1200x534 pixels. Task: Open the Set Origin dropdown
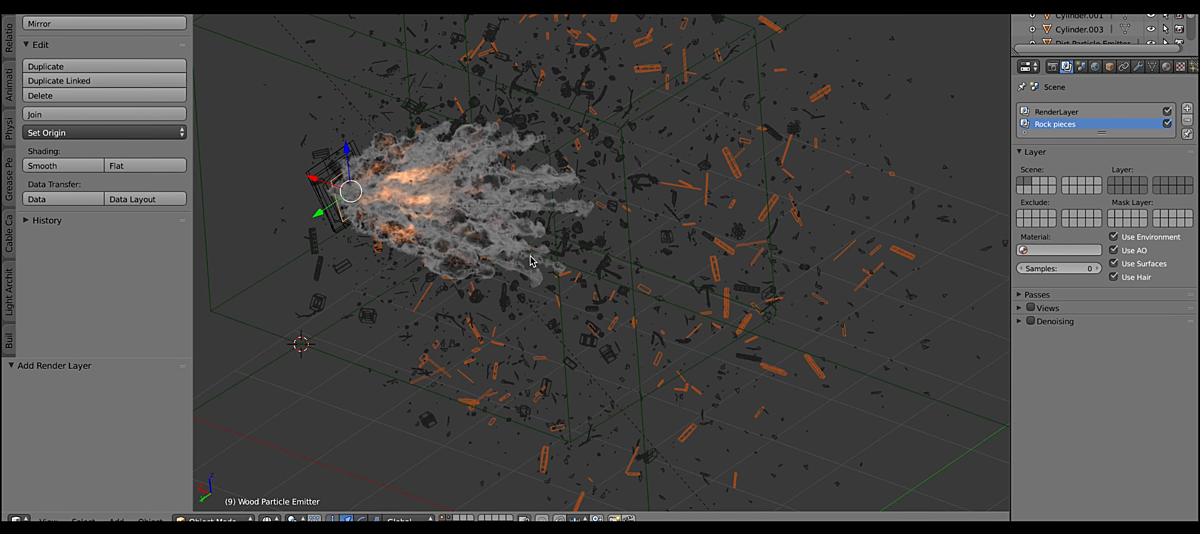click(x=105, y=132)
